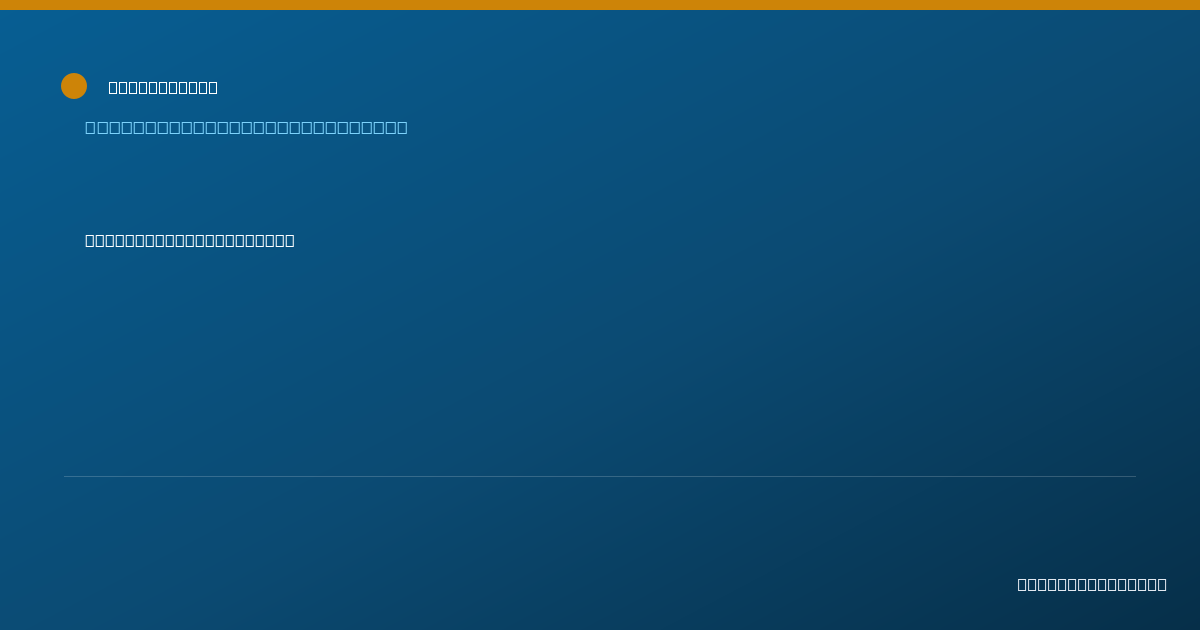1200x630 pixels.
Task: Follow the long light blue title link
Action: tap(246, 127)
